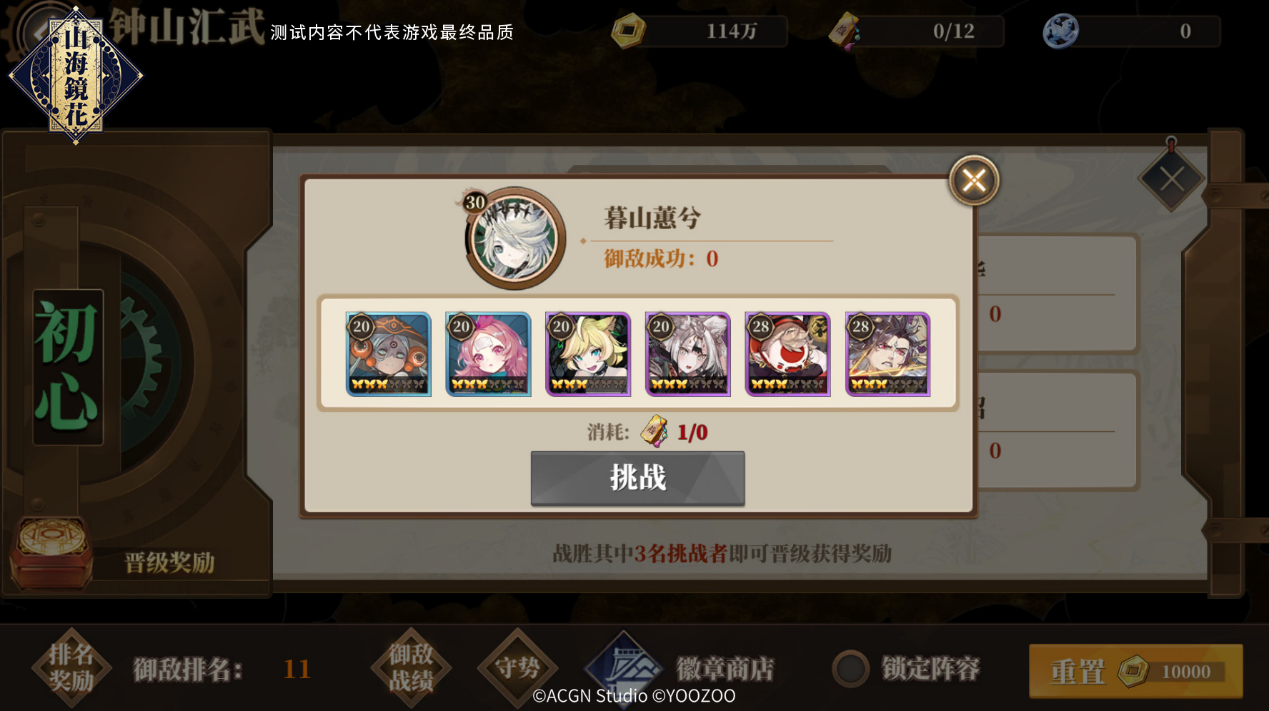Screen dimensions: 1269x711
Task: Select the silver-haired level 20 hero card
Action: click(x=688, y=354)
